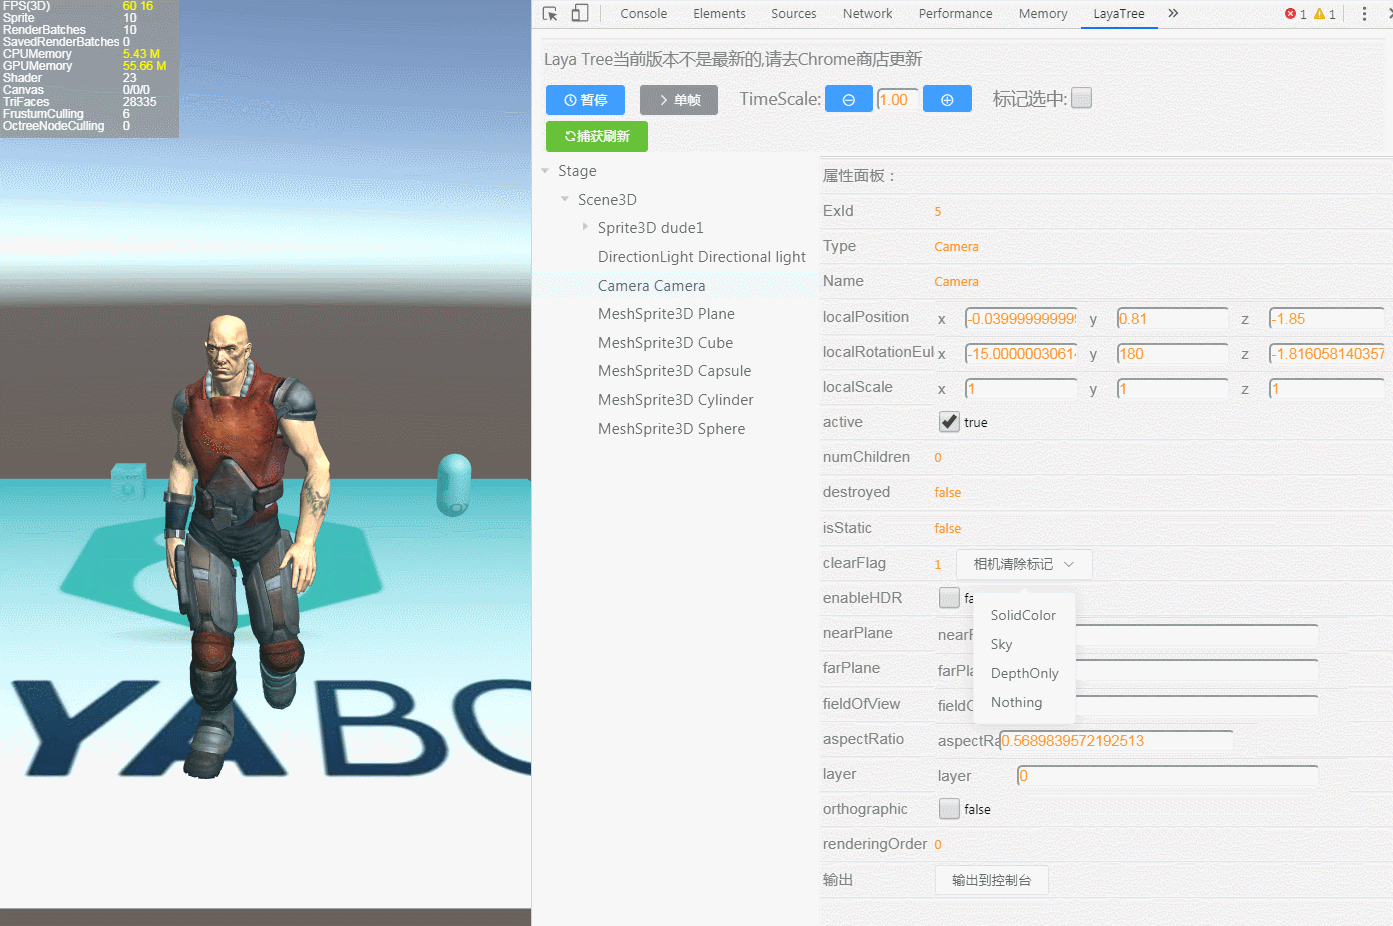This screenshot has height=926, width=1393.
Task: Click the localPosition y input field
Action: [1172, 319]
